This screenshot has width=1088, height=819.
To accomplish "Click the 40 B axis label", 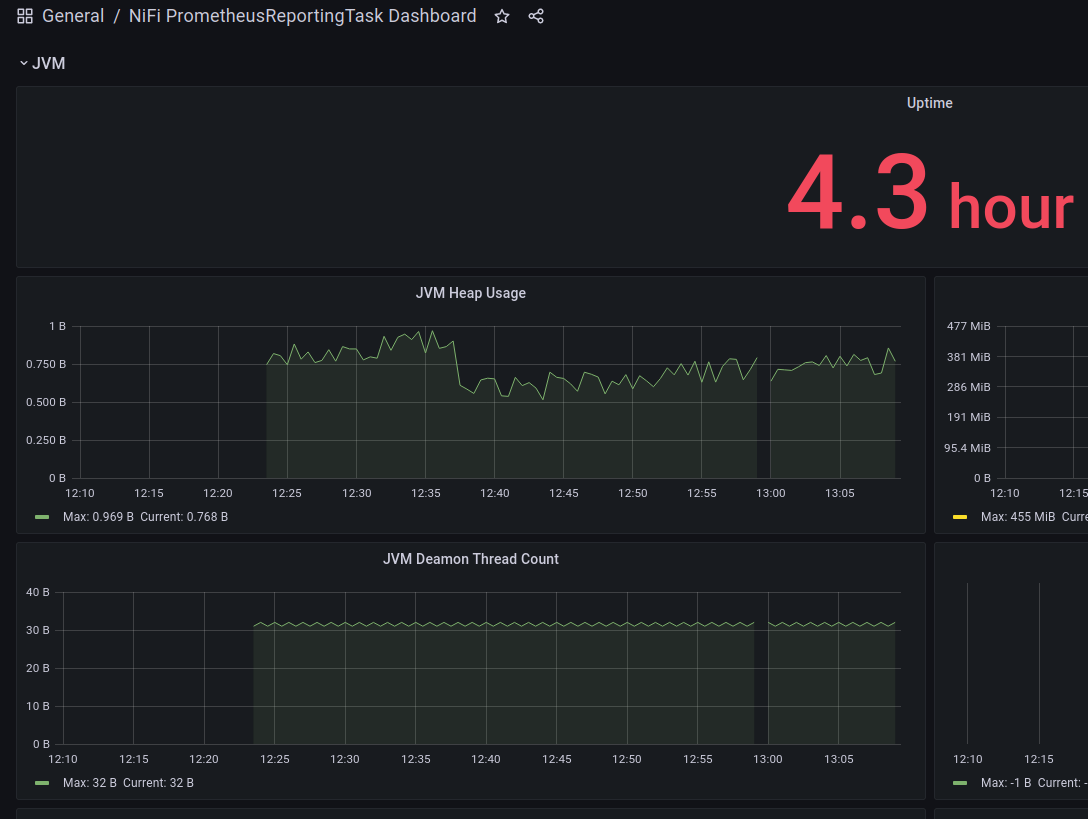I will coord(37,593).
